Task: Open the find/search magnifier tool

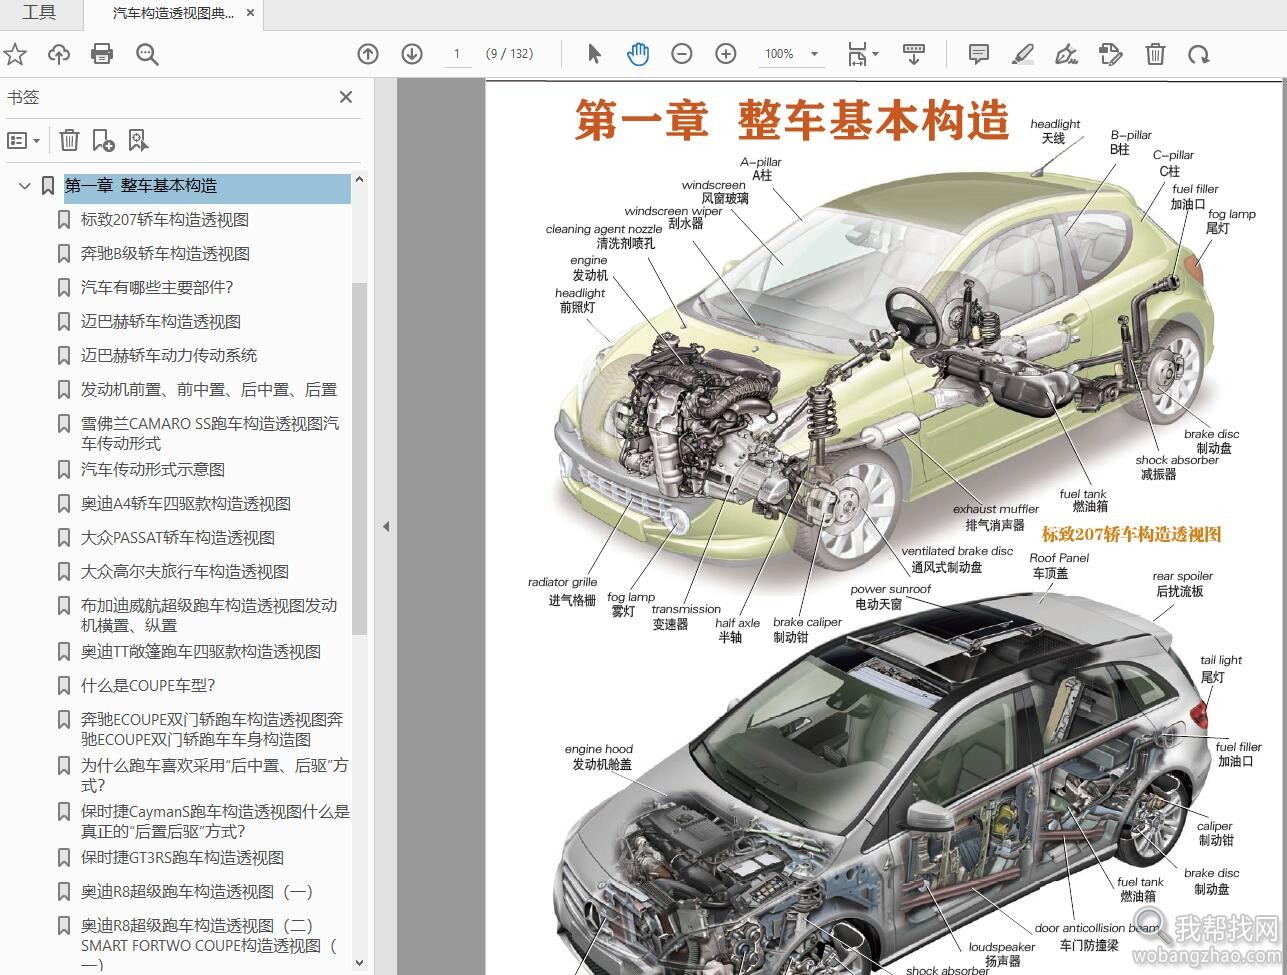Action: (147, 54)
